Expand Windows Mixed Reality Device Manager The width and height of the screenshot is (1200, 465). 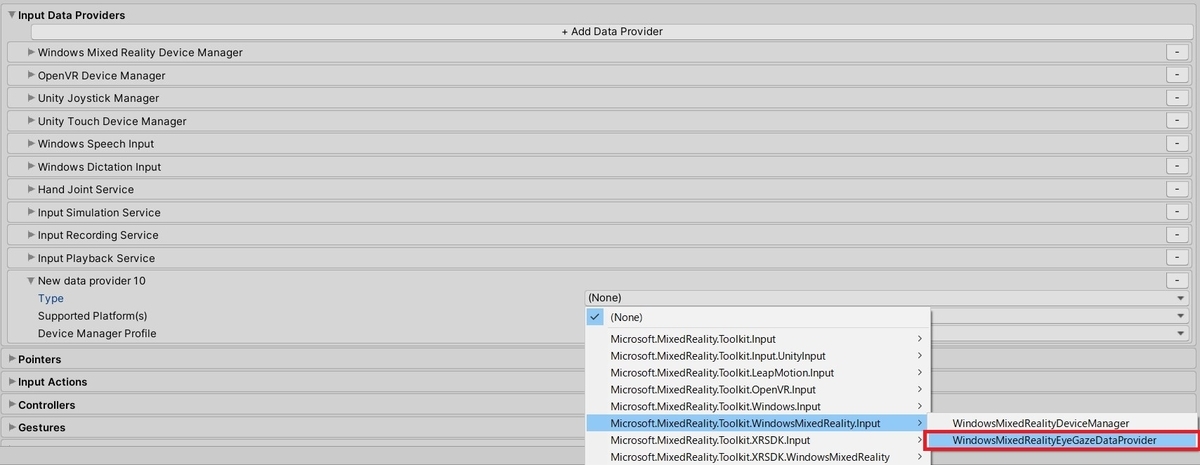[x=31, y=52]
